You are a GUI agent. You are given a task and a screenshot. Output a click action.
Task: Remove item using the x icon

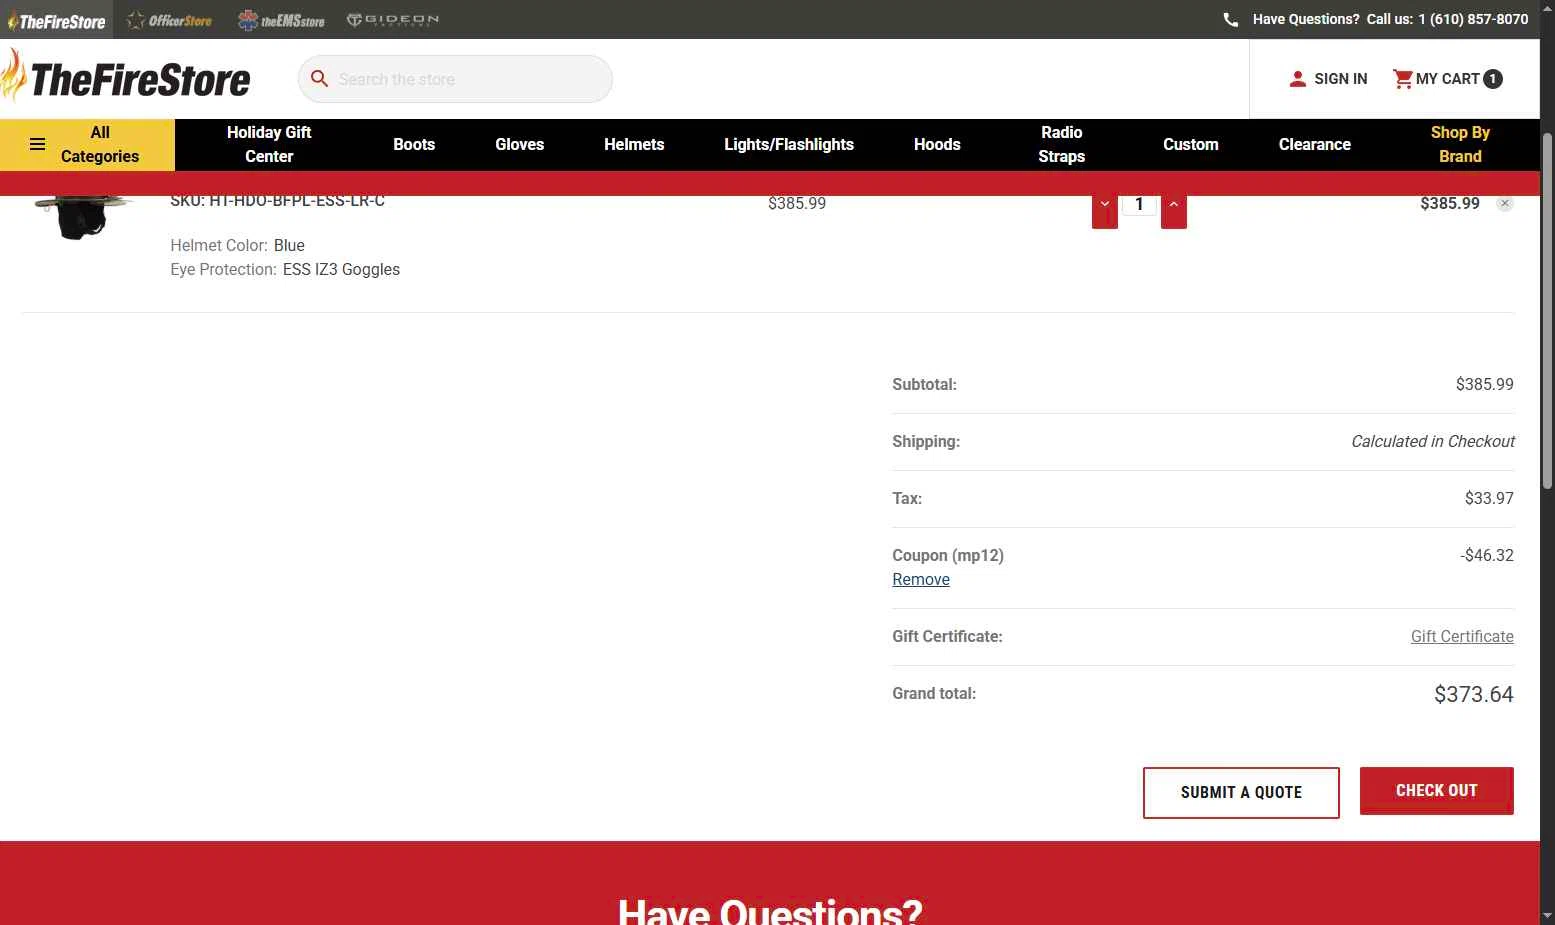[x=1505, y=203]
